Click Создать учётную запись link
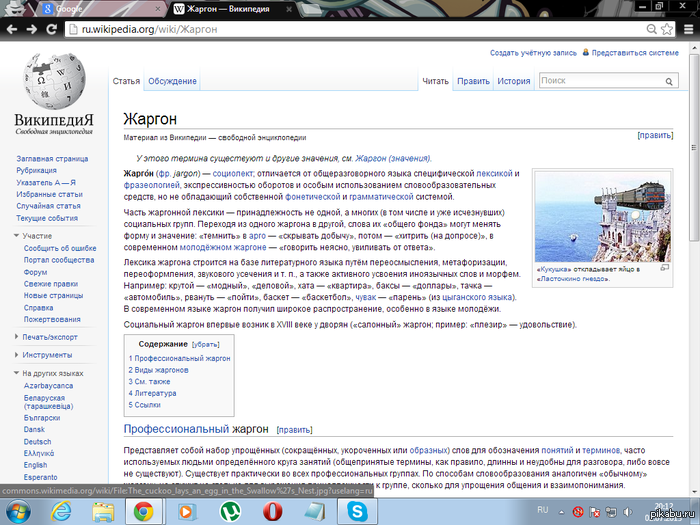700x525 pixels. [x=533, y=53]
